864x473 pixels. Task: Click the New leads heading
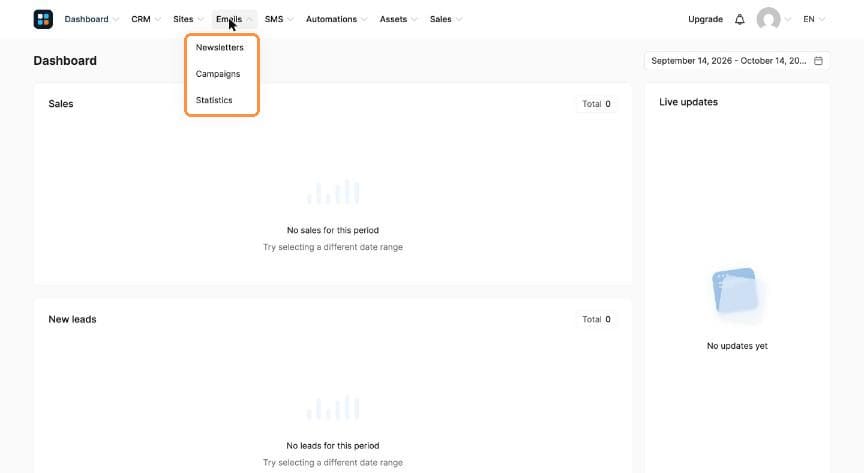(72, 319)
